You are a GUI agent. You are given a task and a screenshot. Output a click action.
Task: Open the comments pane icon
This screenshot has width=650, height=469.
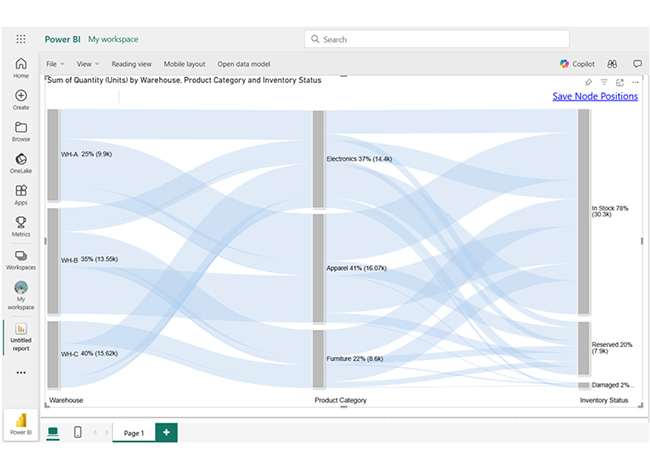click(x=637, y=63)
